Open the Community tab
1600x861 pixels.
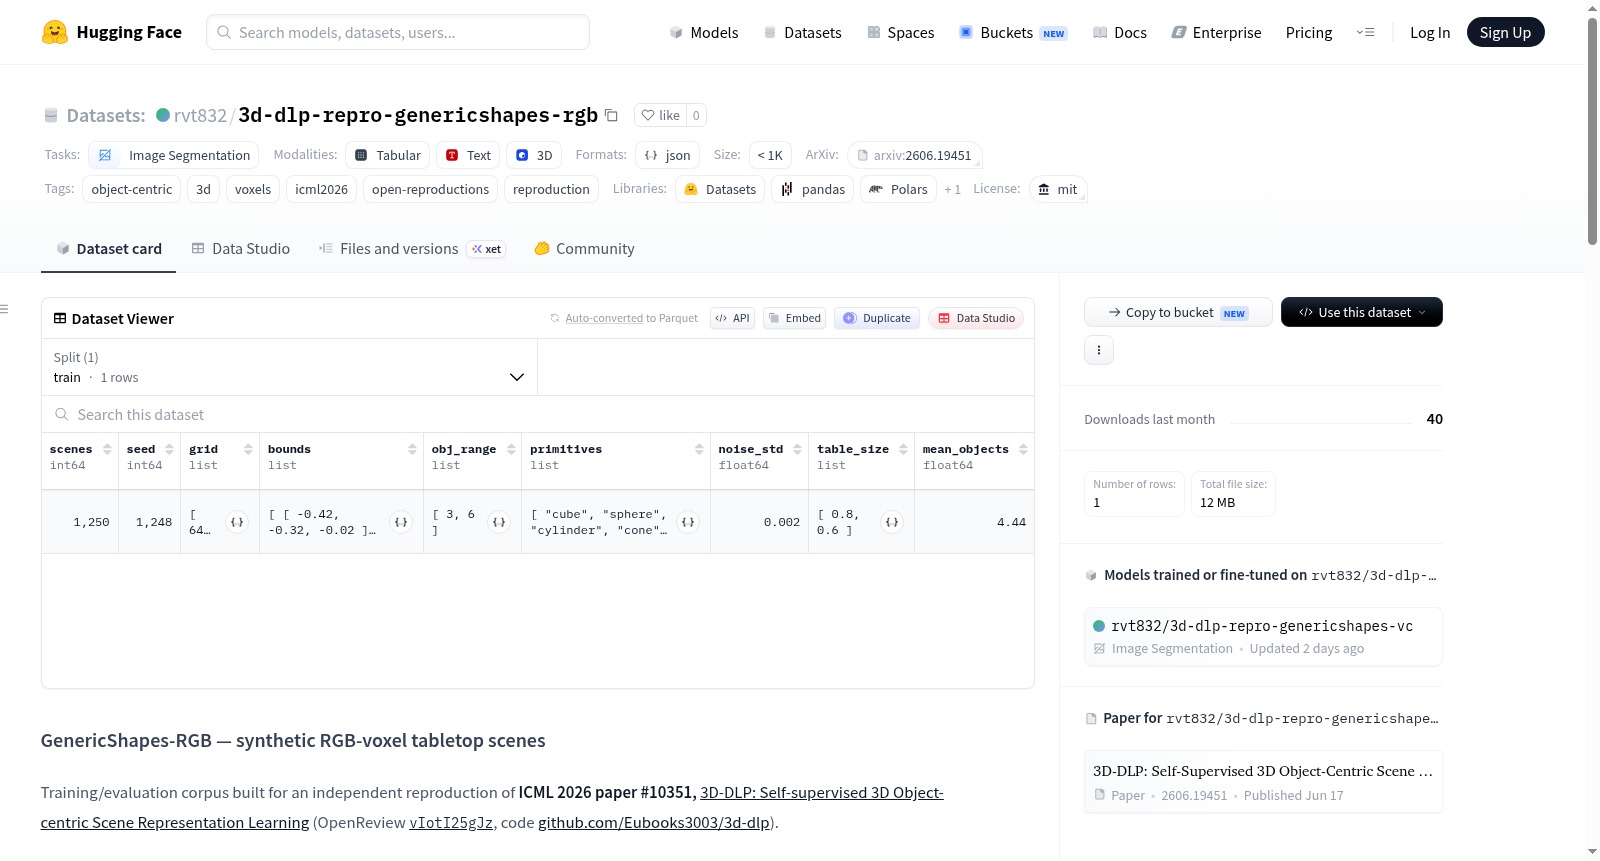585,249
